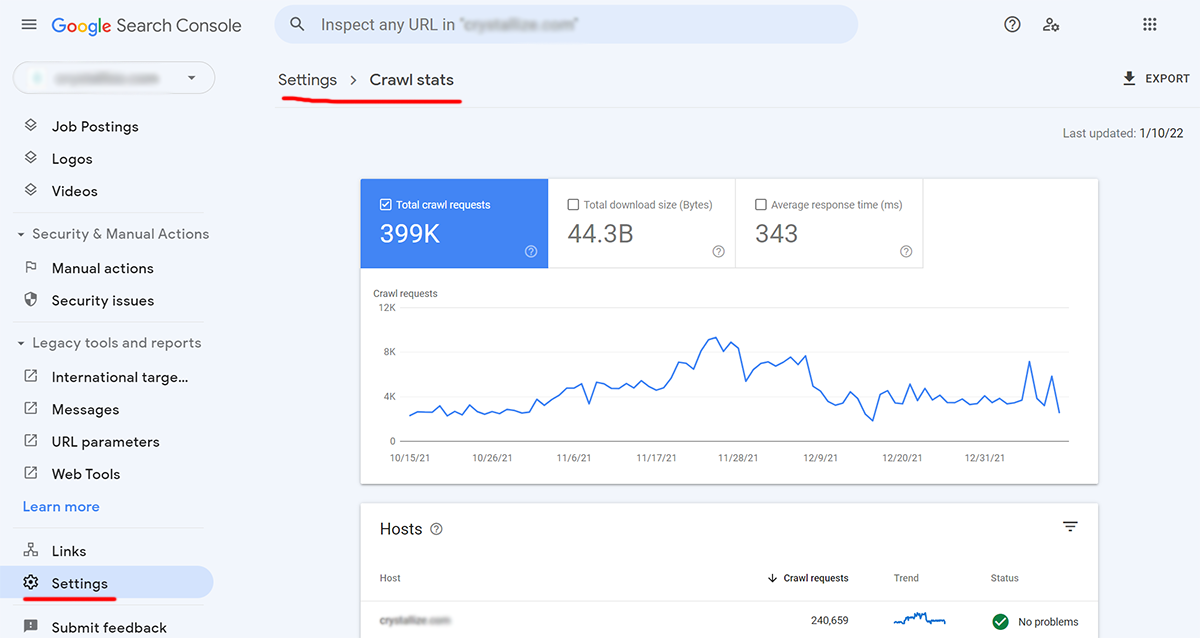Screen dimensions: 1200x638
Task: Click the Status column header
Action: click(1005, 578)
